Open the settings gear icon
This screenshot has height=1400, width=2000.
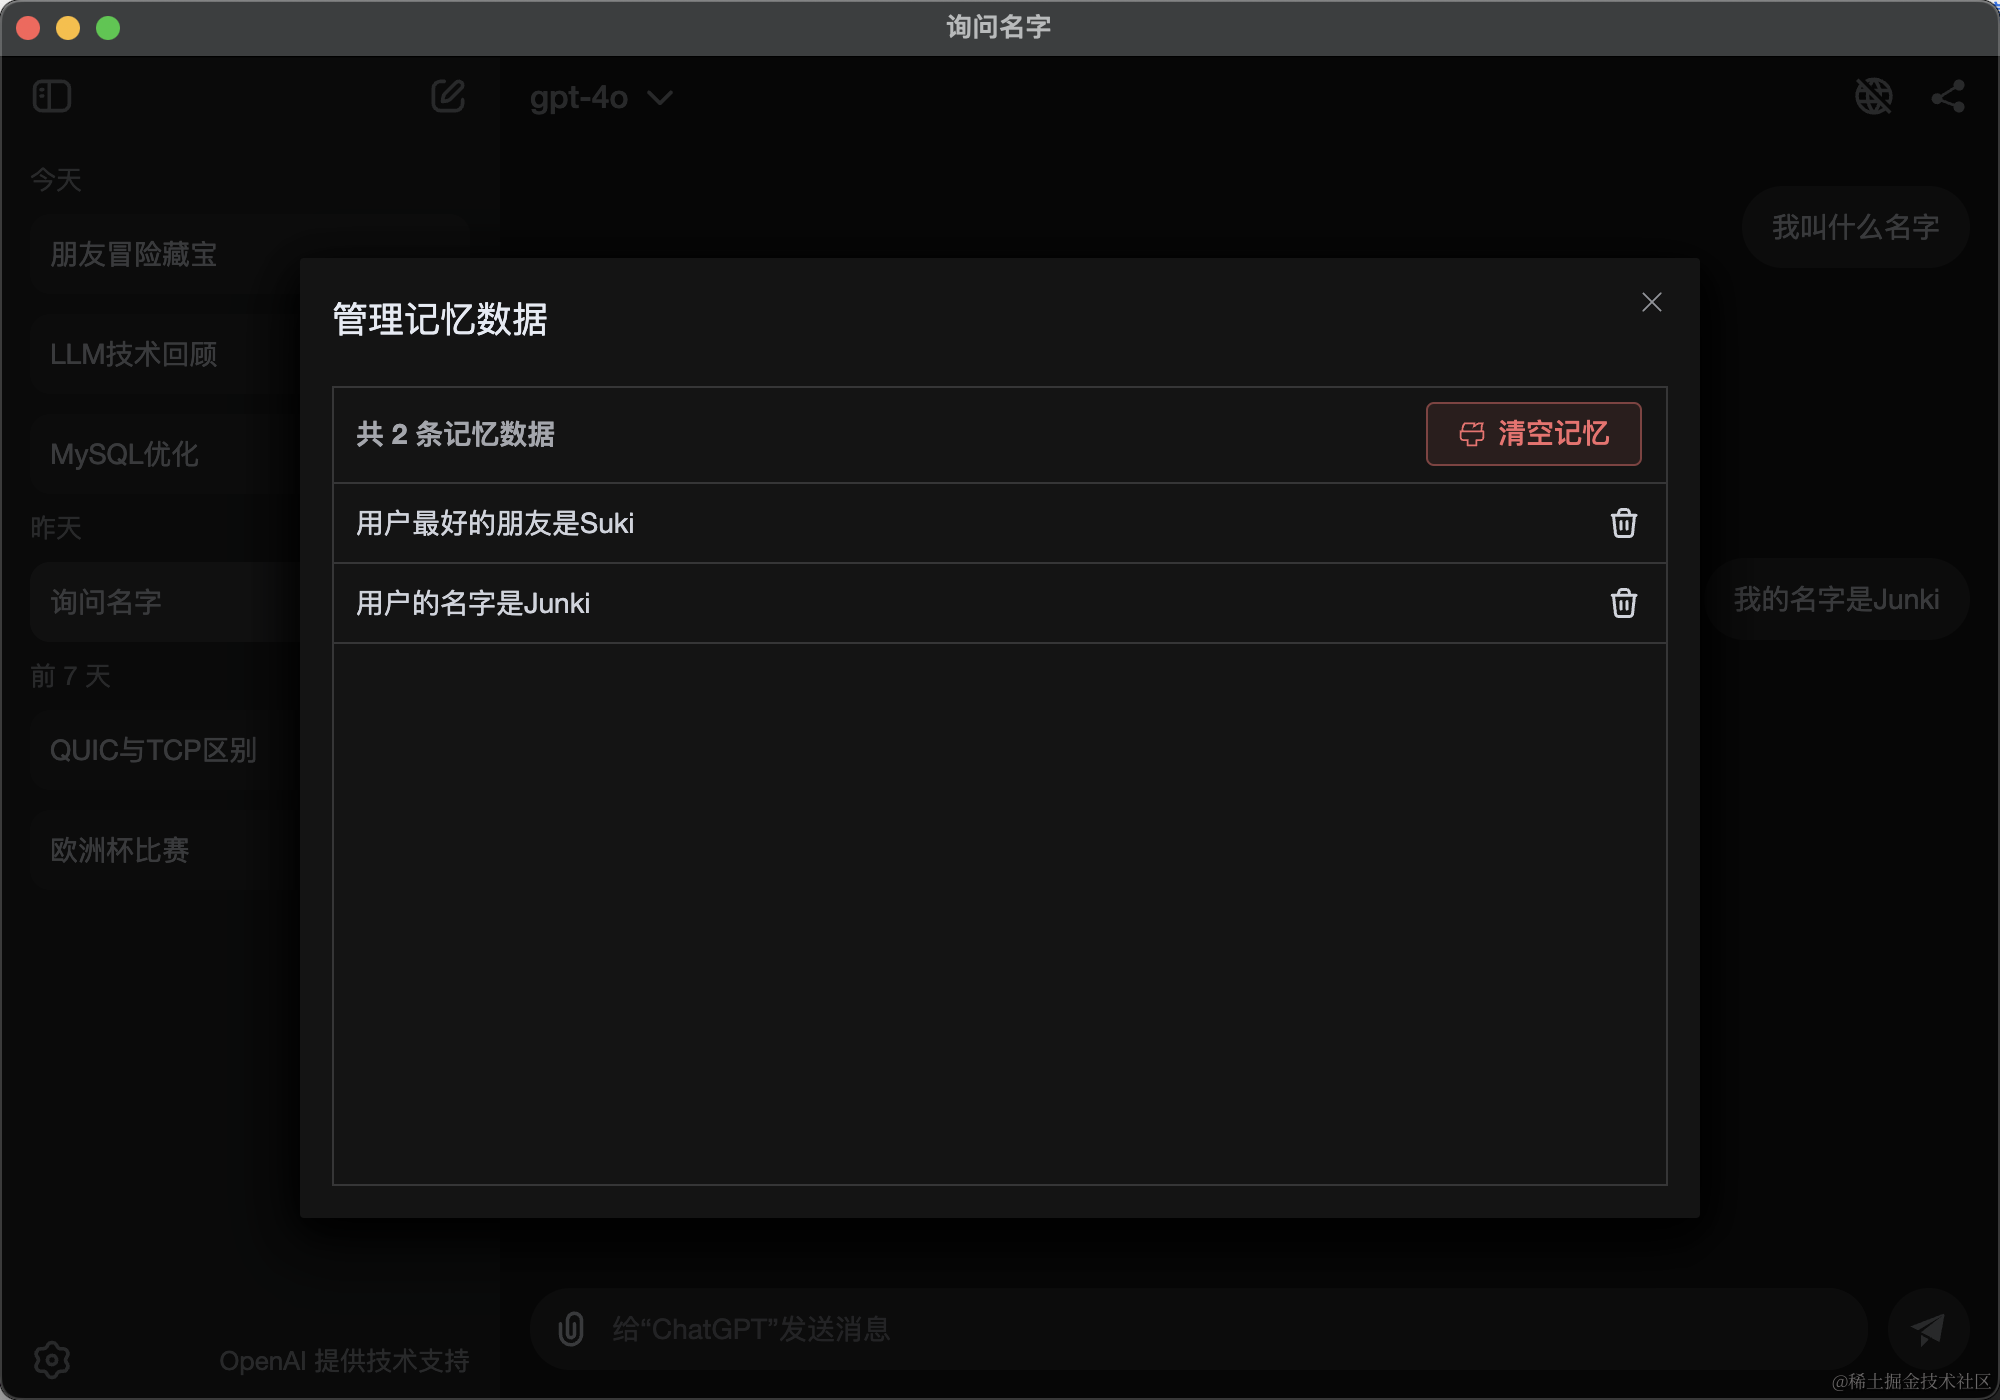pyautogui.click(x=52, y=1359)
